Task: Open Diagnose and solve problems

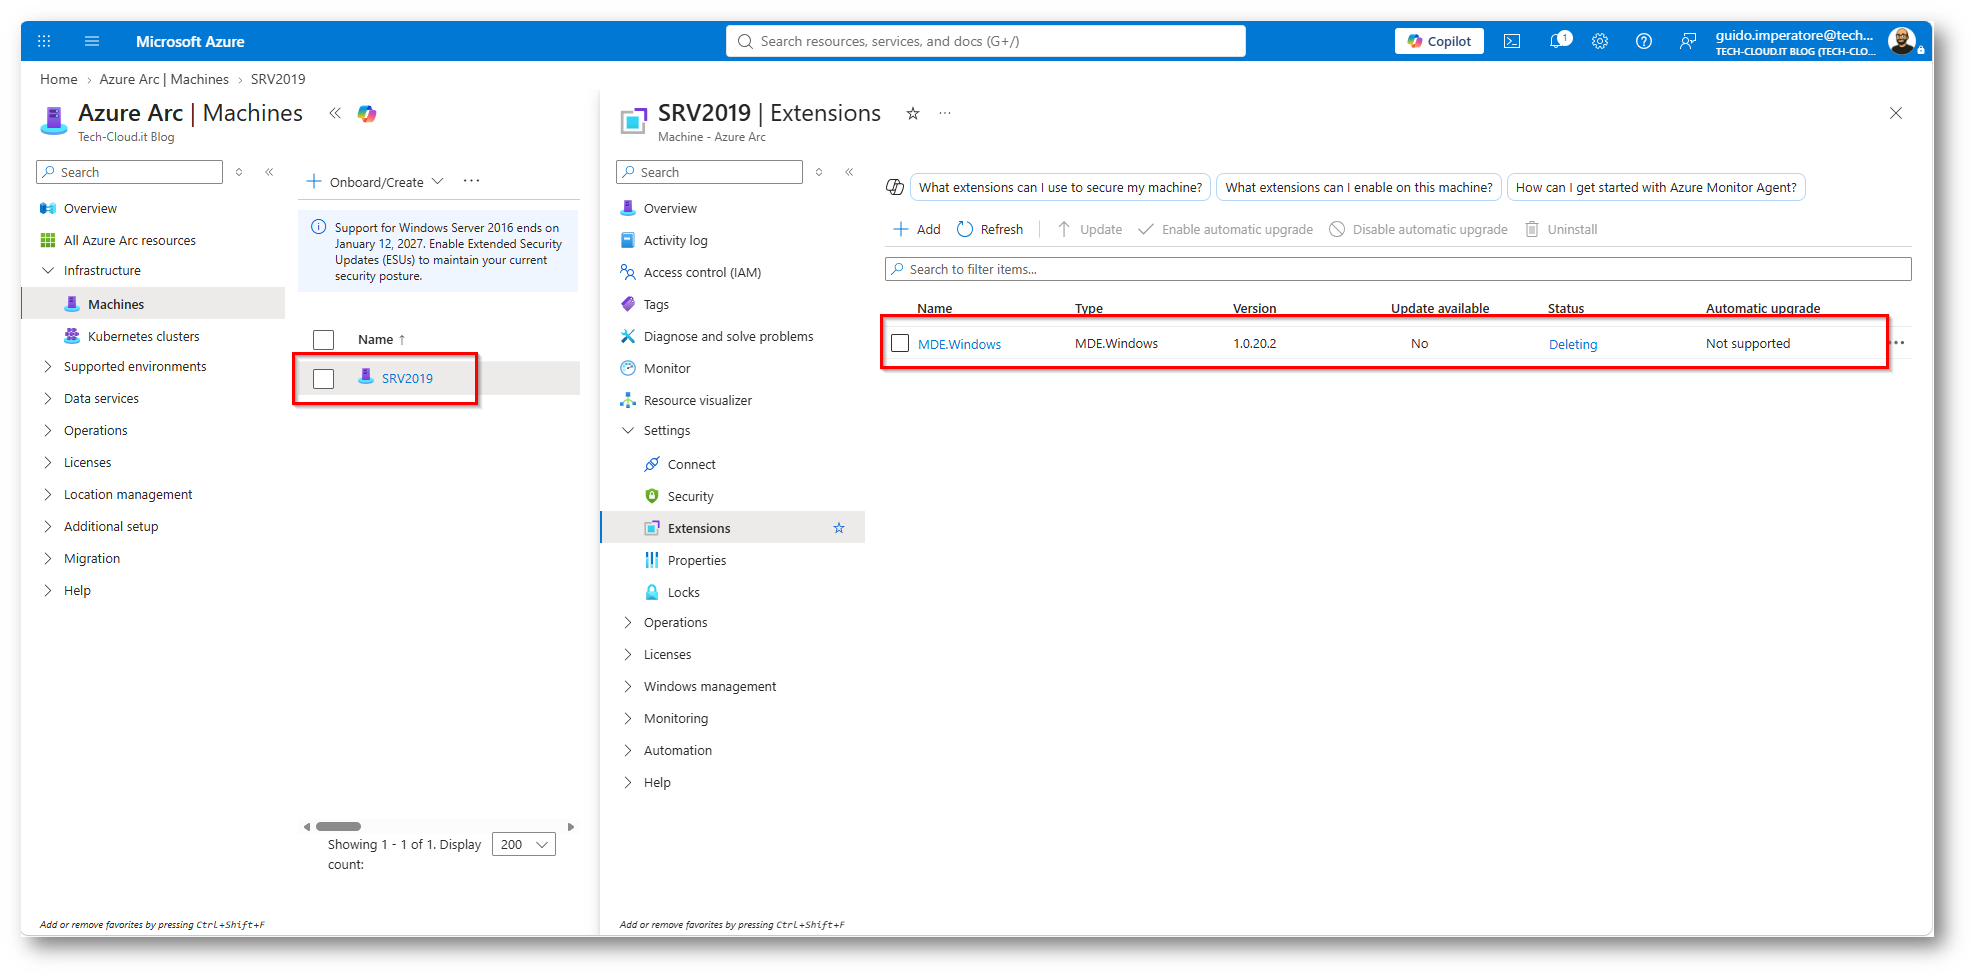Action: tap(728, 337)
